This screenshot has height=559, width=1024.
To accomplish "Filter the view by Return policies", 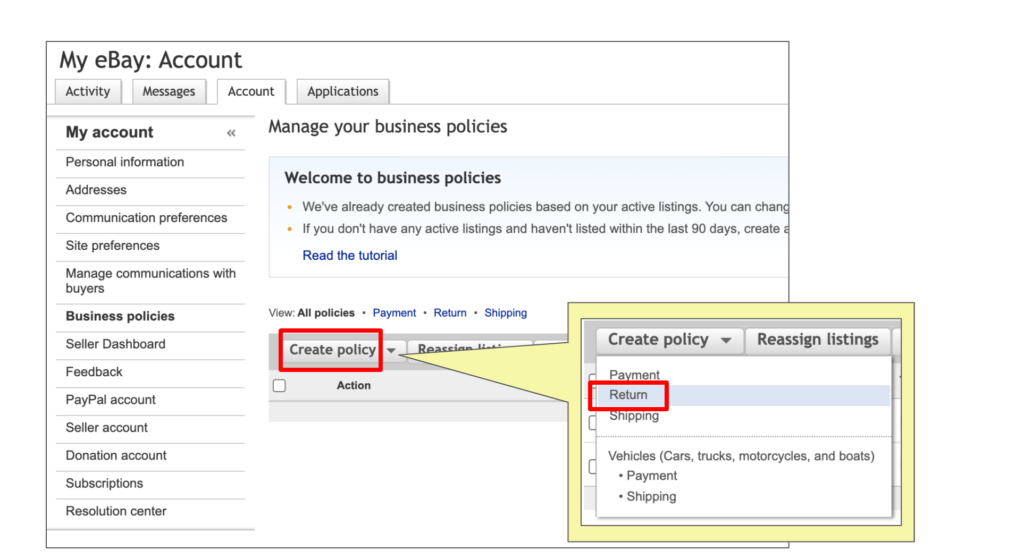I will click(x=450, y=313).
